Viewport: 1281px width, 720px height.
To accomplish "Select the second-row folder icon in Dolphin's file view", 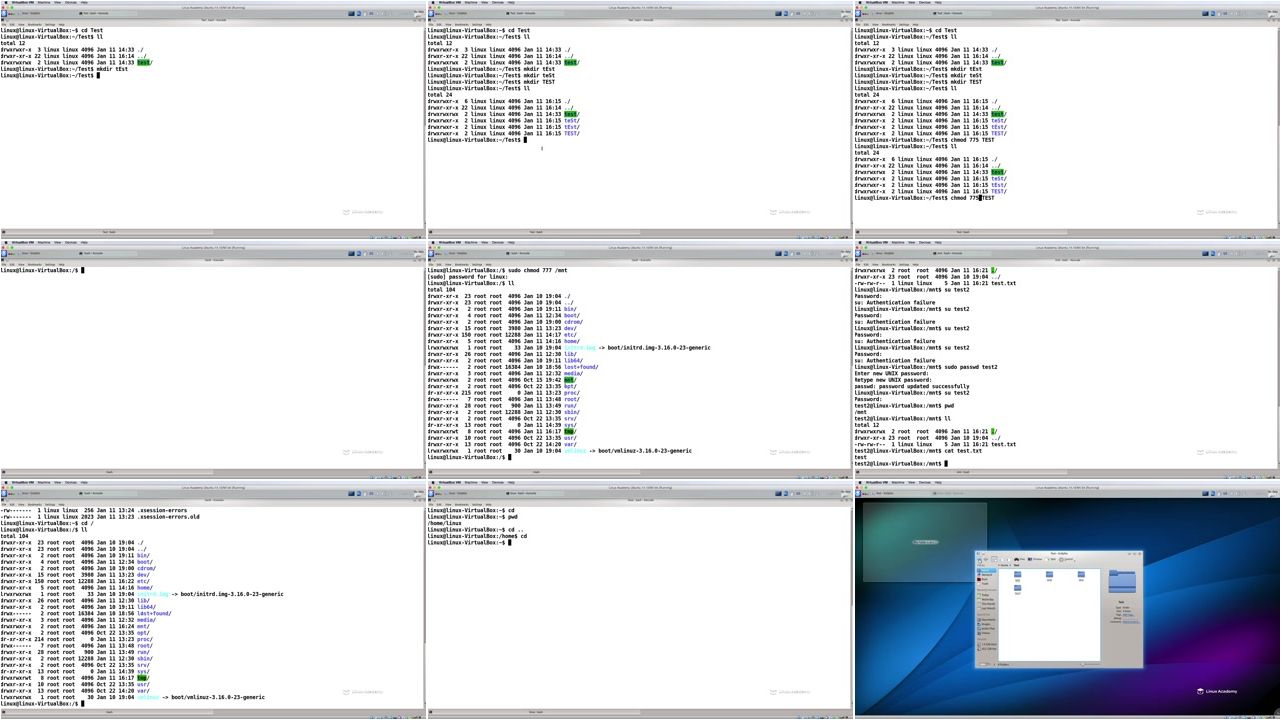I will [x=1017, y=588].
